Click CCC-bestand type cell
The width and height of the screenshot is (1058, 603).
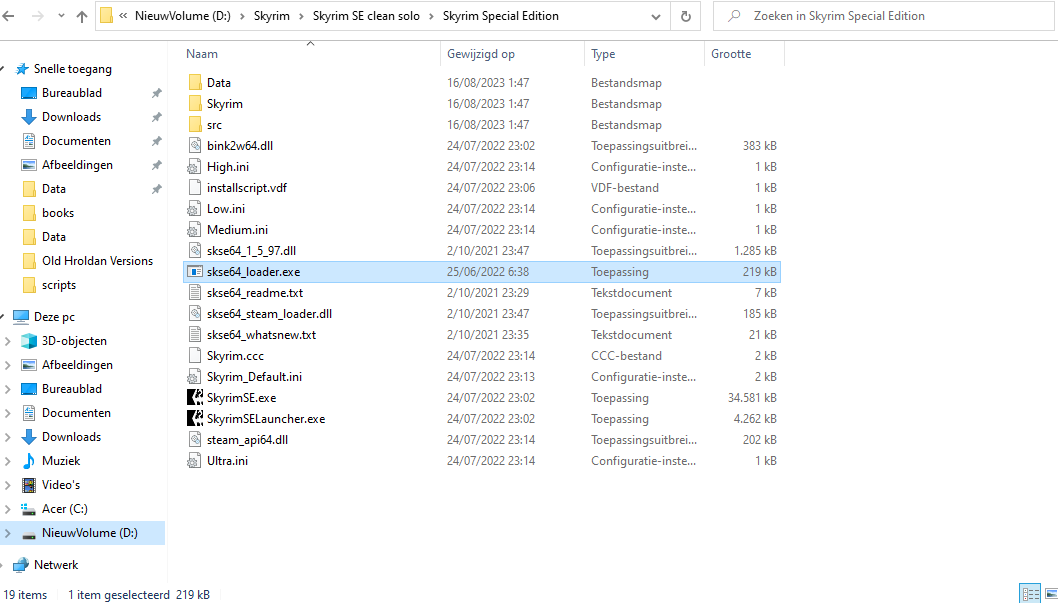click(x=626, y=355)
